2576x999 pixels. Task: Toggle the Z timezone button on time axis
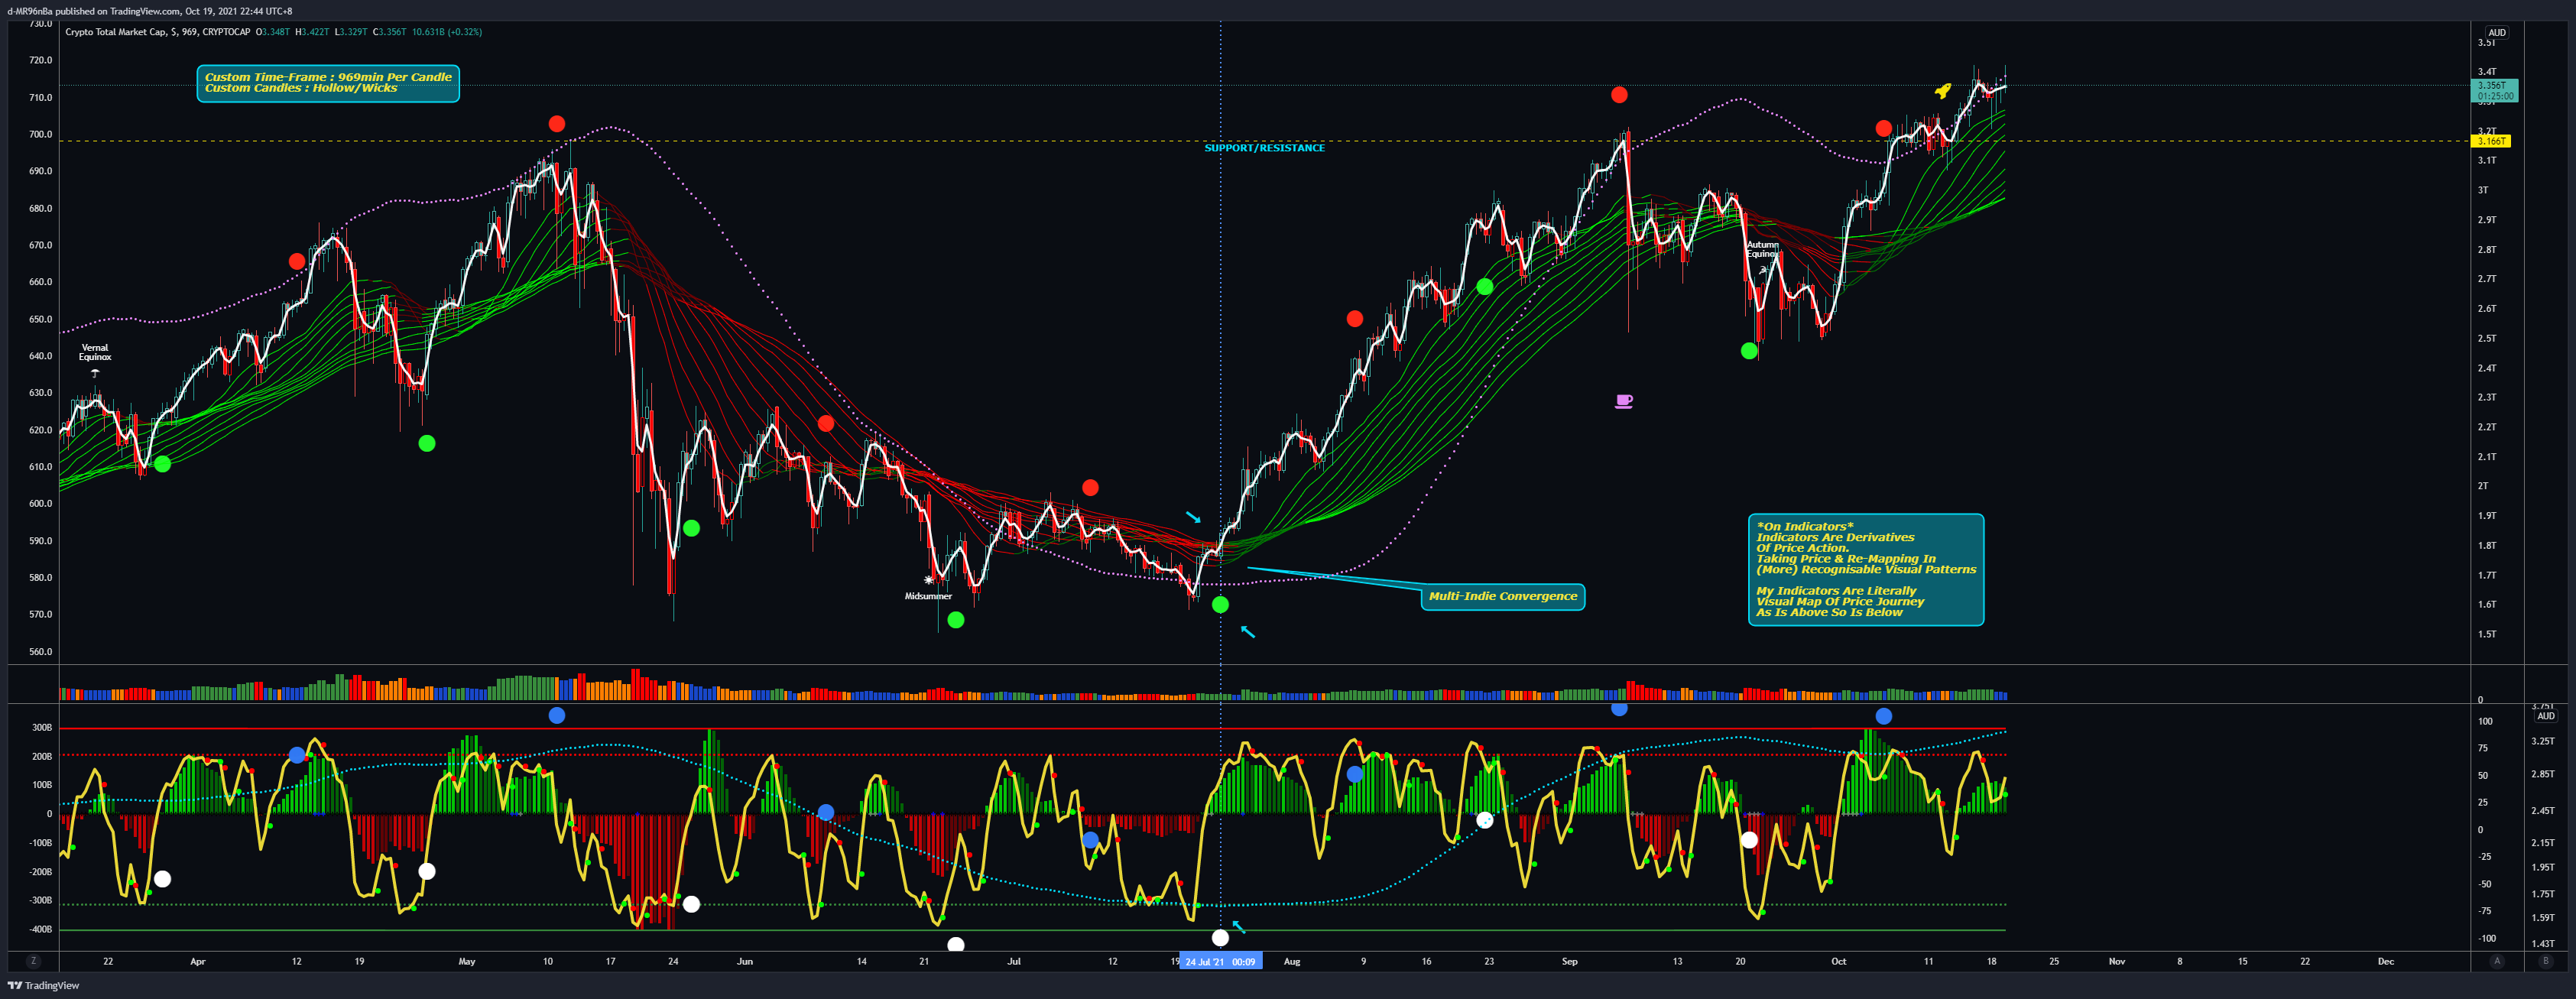(x=33, y=961)
